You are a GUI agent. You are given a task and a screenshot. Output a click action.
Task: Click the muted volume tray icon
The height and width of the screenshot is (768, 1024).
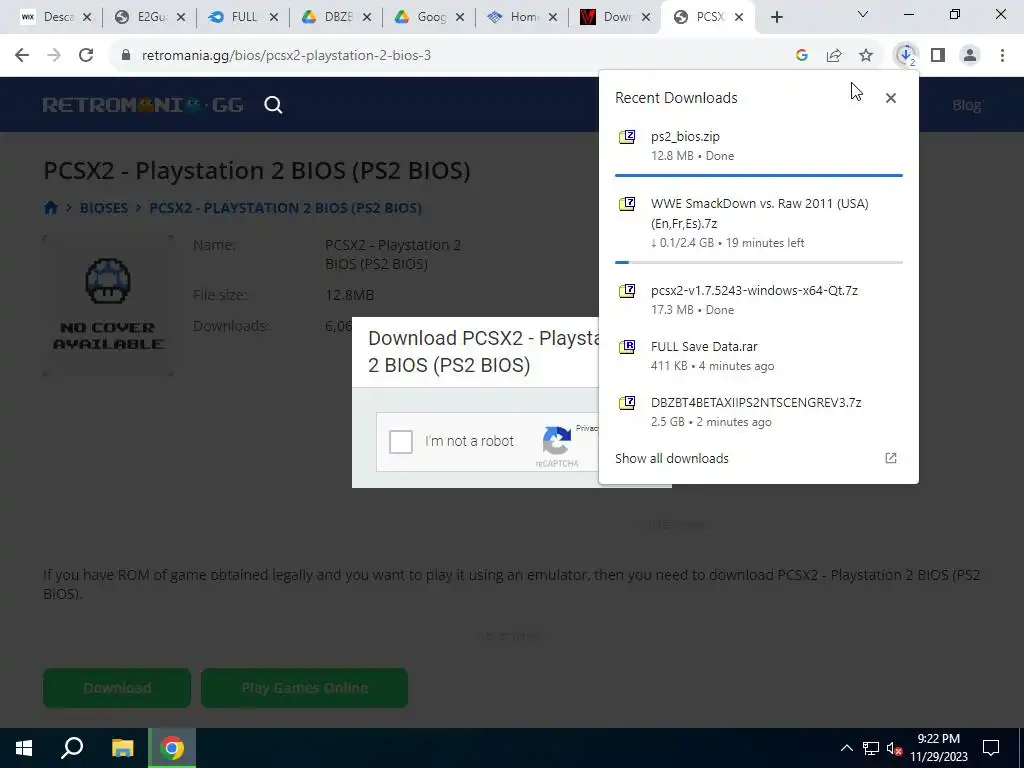click(895, 748)
